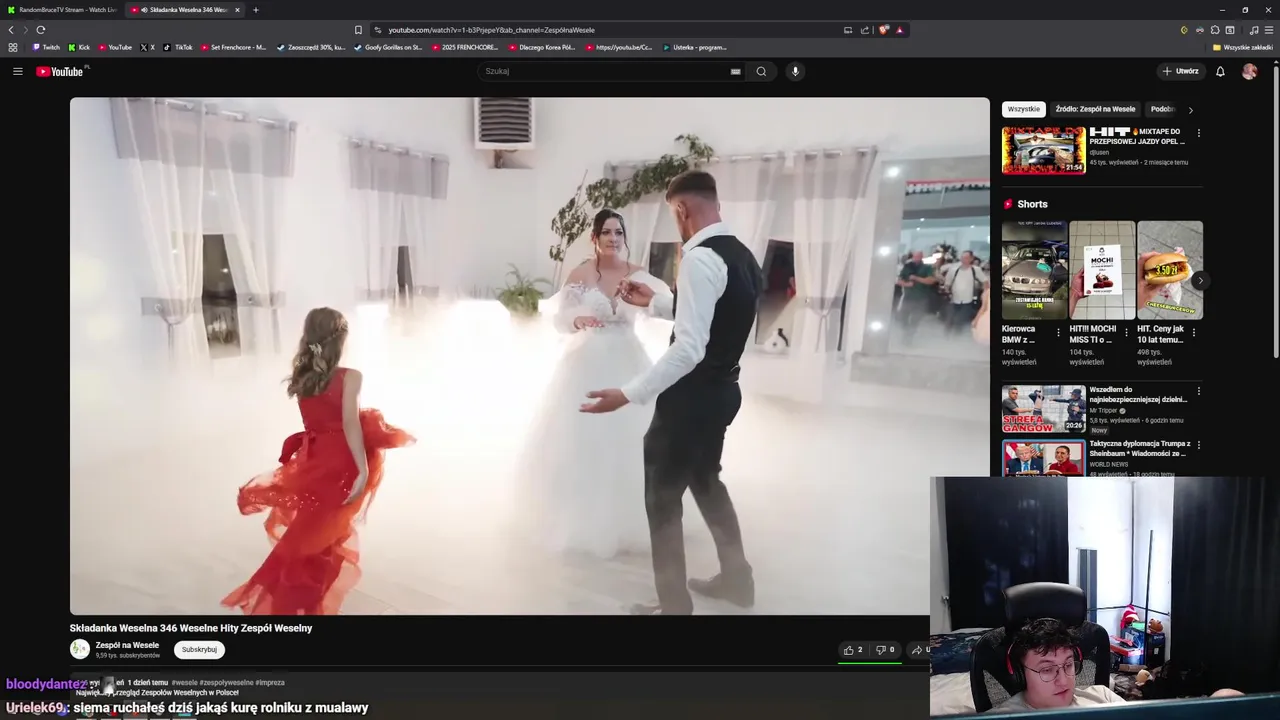The height and width of the screenshot is (720, 1280).
Task: Open options for Taktyczna dyplomacja Trumpa video
Action: tap(1198, 445)
